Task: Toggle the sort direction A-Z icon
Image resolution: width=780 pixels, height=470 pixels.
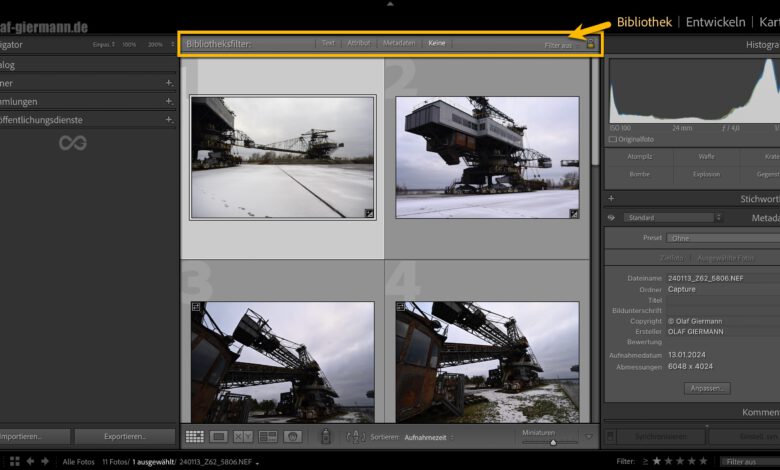Action: pyautogui.click(x=355, y=436)
